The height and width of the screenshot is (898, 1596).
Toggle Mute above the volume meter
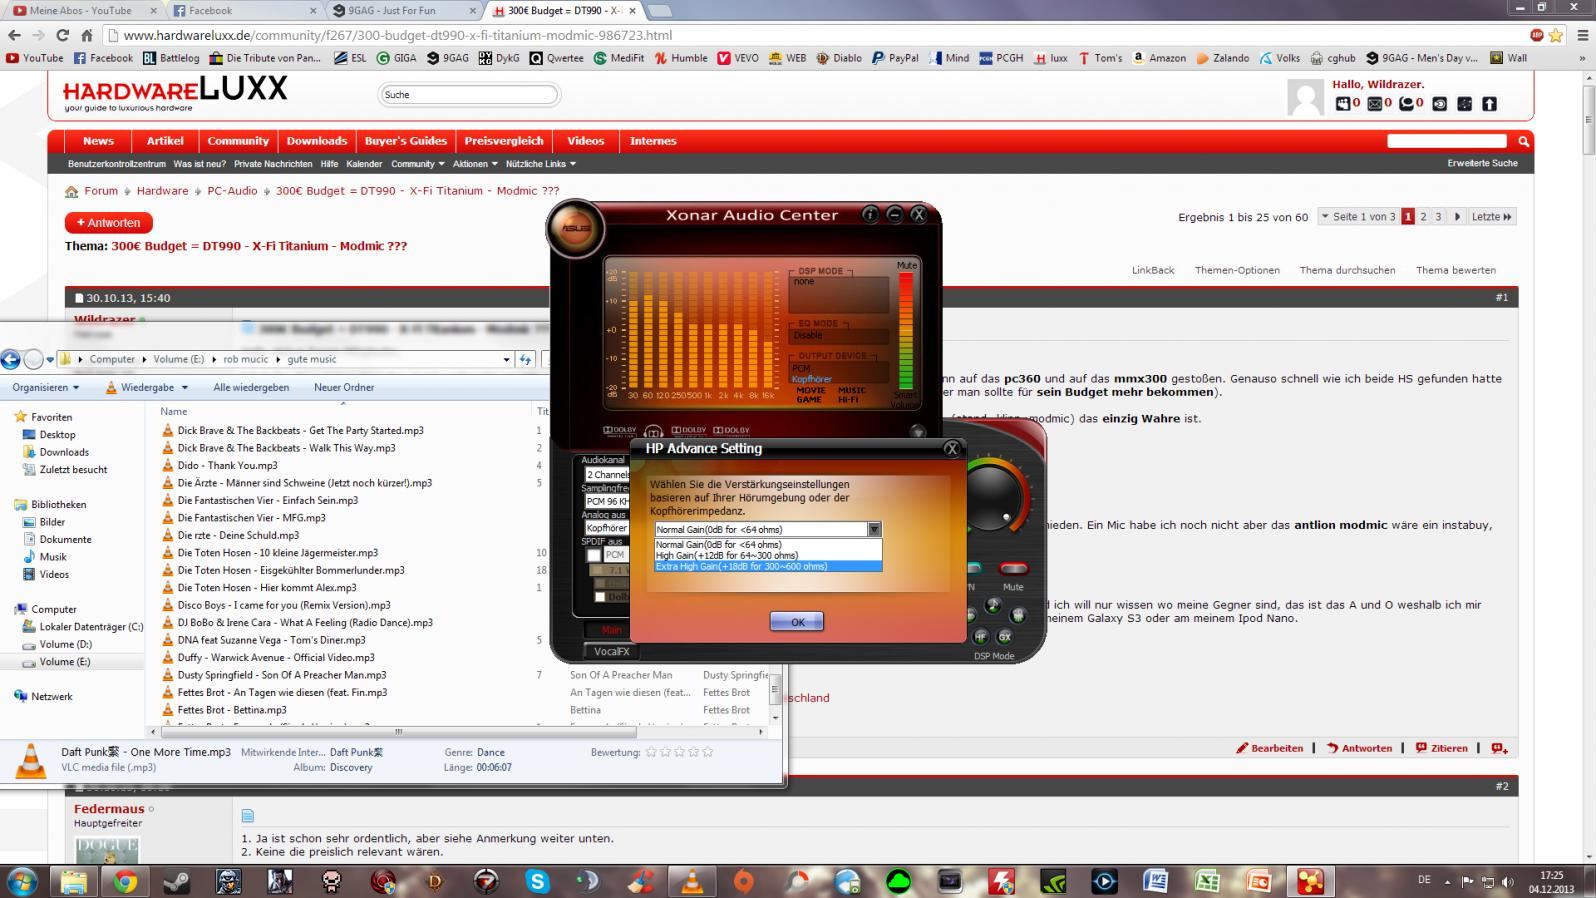pyautogui.click(x=906, y=265)
